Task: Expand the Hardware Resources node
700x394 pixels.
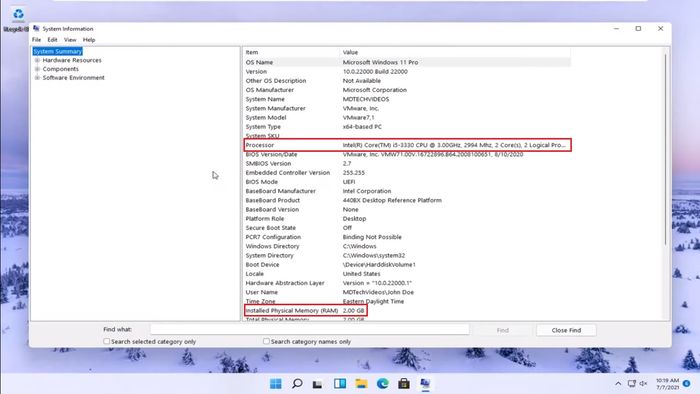Action: (x=38, y=60)
